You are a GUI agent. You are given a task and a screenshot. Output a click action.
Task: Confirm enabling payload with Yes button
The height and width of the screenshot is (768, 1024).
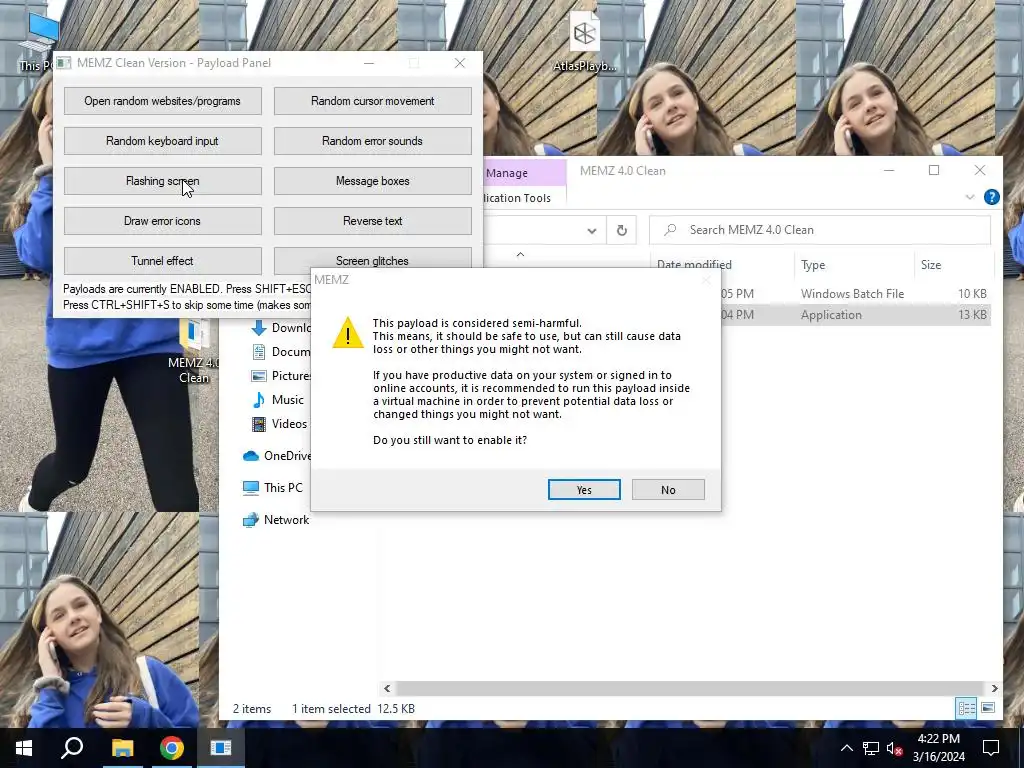point(584,490)
